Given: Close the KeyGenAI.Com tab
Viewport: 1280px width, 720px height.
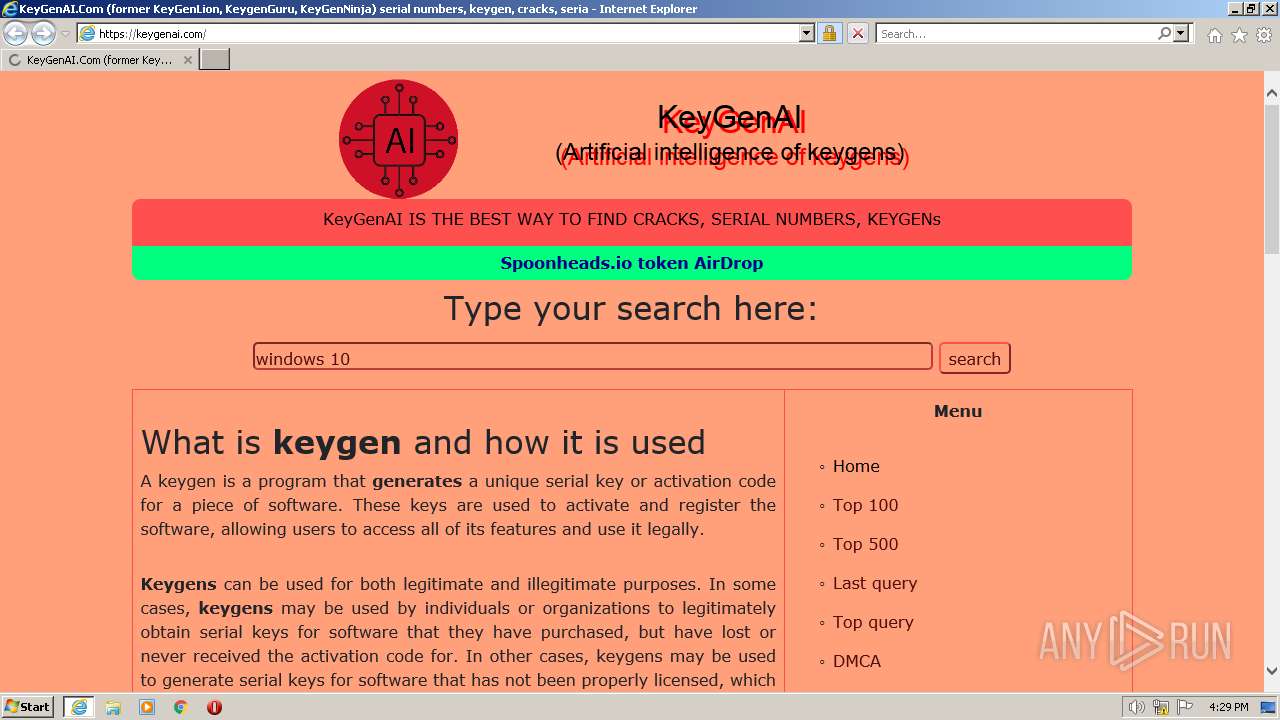Looking at the screenshot, I should click(x=187, y=60).
